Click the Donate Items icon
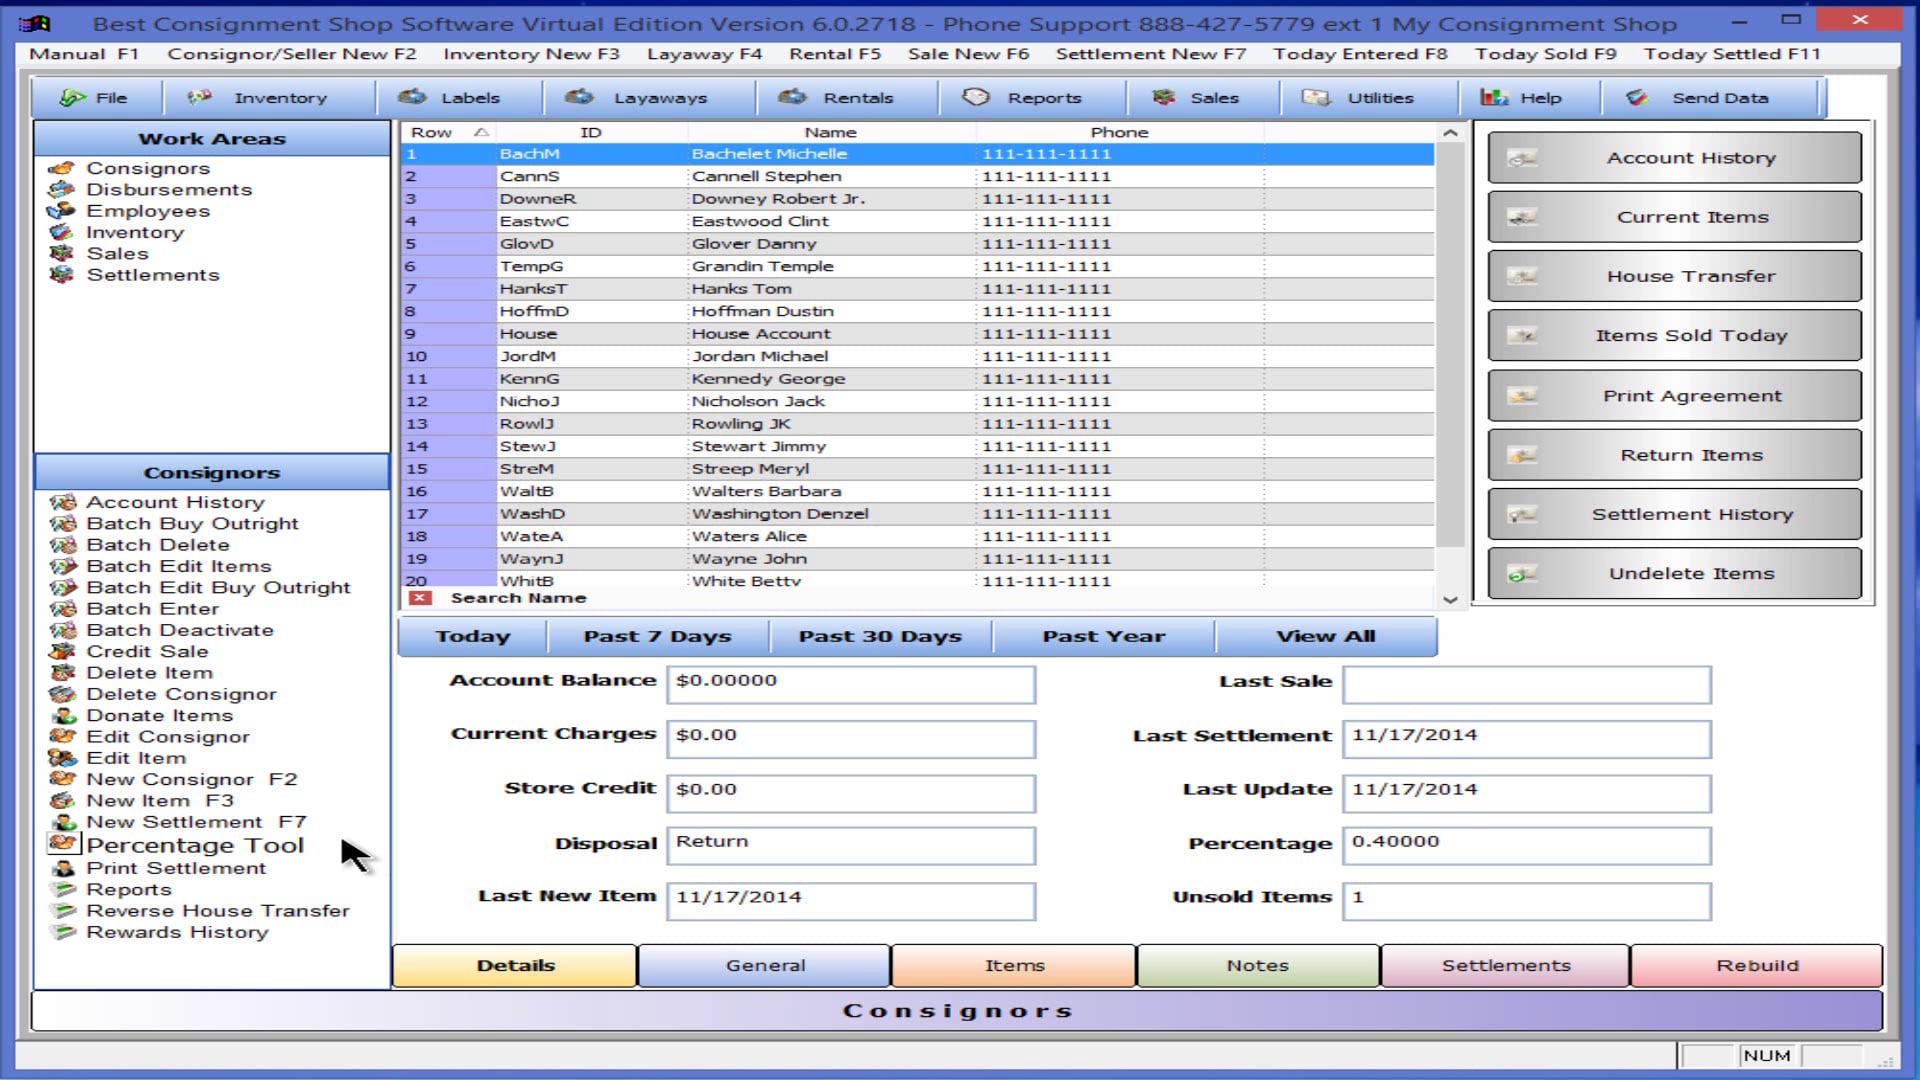This screenshot has height=1080, width=1920. [63, 715]
